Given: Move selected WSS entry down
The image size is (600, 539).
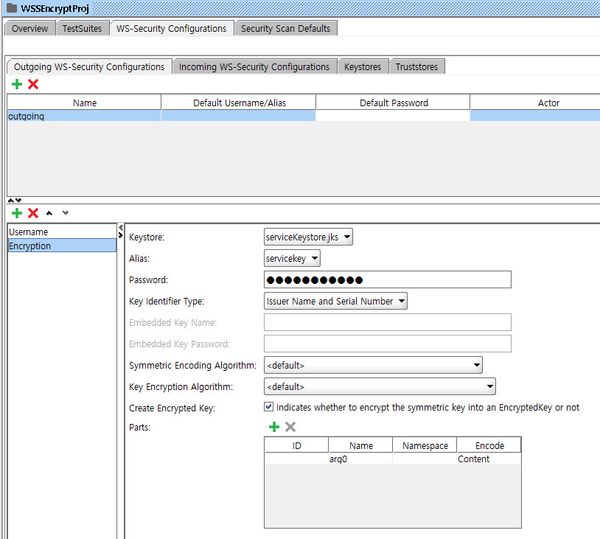Looking at the screenshot, I should tap(65, 213).
